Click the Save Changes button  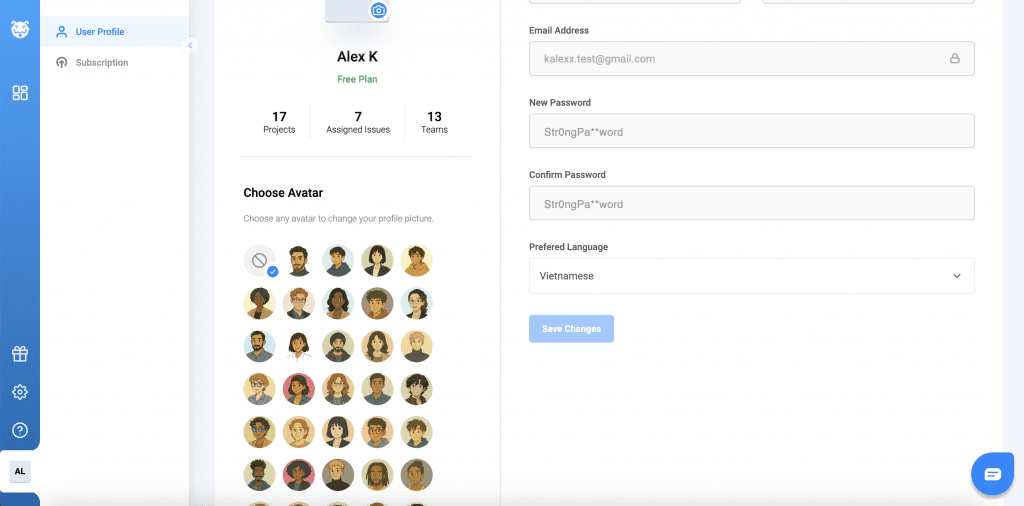[x=571, y=329]
